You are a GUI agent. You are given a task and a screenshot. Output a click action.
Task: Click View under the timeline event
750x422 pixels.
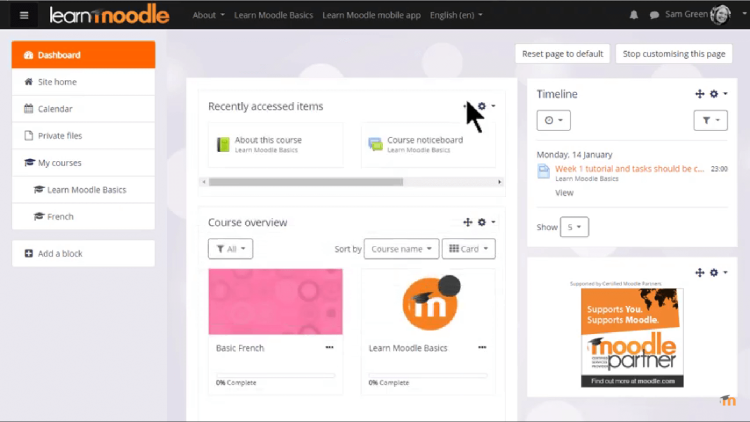(x=564, y=193)
